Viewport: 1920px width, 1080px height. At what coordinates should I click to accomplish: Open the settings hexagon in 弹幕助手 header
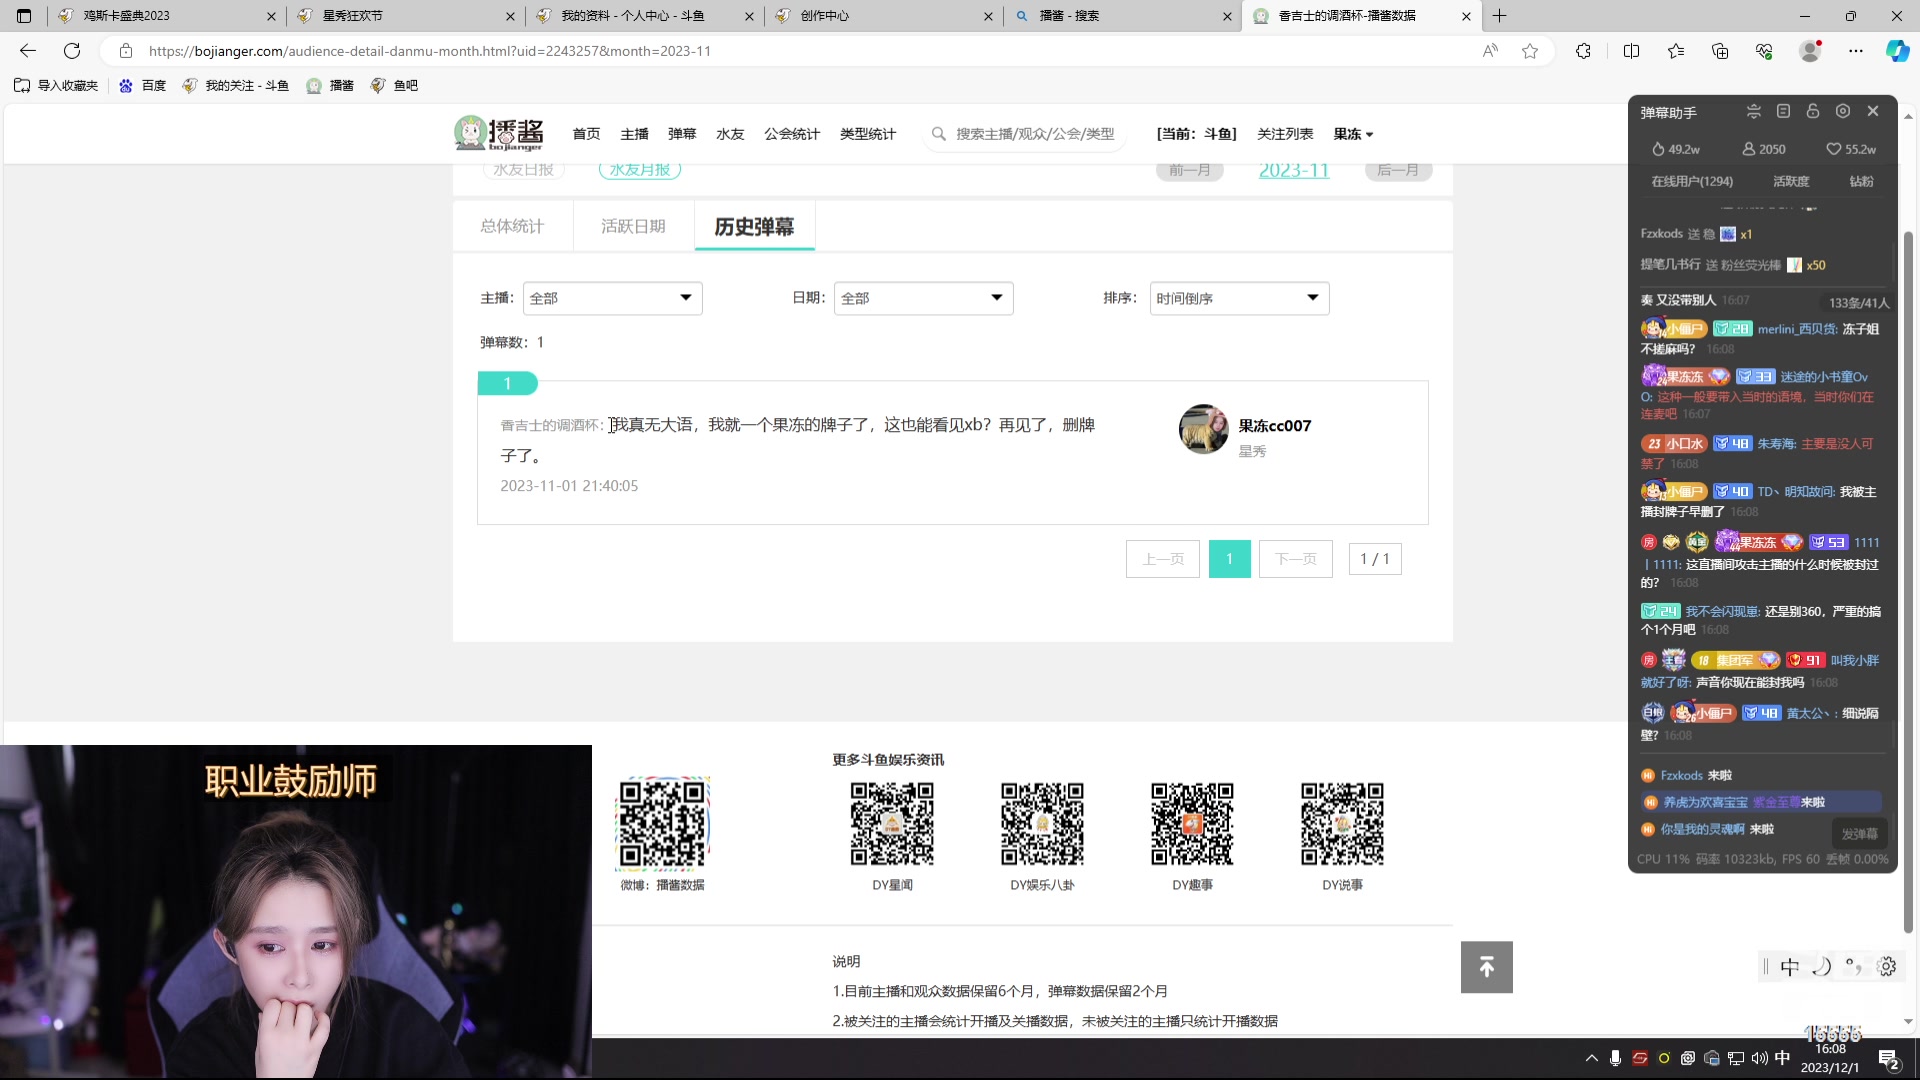tap(1843, 111)
